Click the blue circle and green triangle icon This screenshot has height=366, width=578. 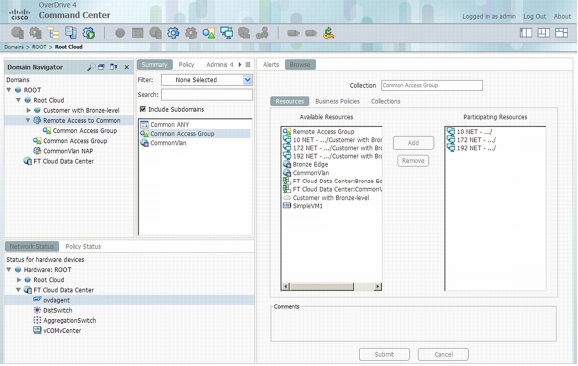click(209, 33)
